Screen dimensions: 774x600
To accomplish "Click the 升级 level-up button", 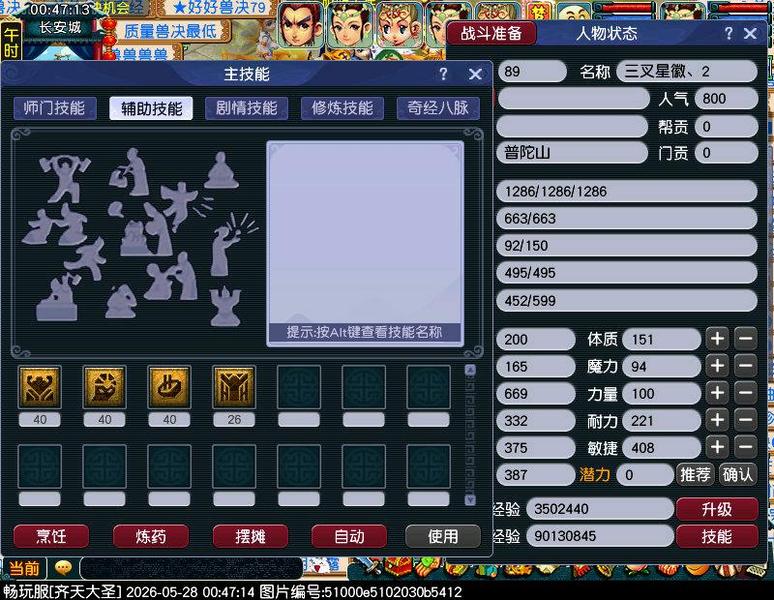I will [x=717, y=509].
